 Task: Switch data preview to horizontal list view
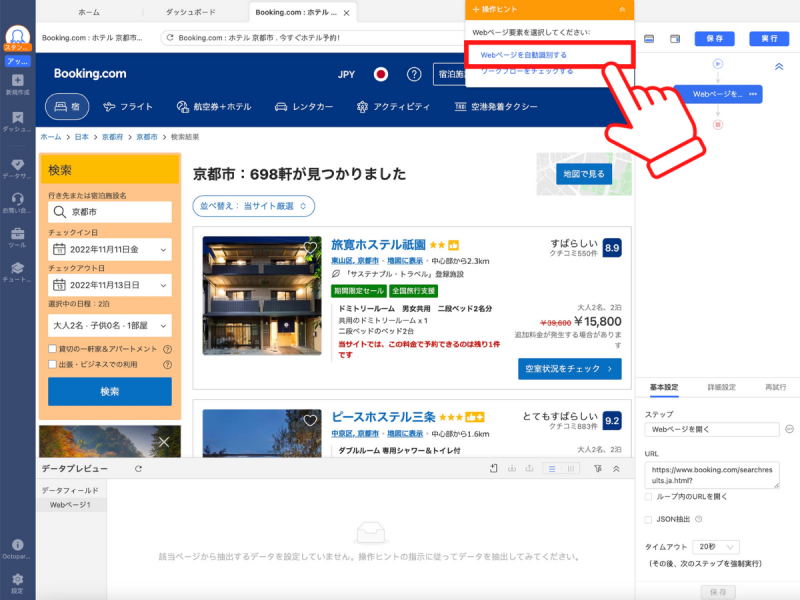pos(552,468)
